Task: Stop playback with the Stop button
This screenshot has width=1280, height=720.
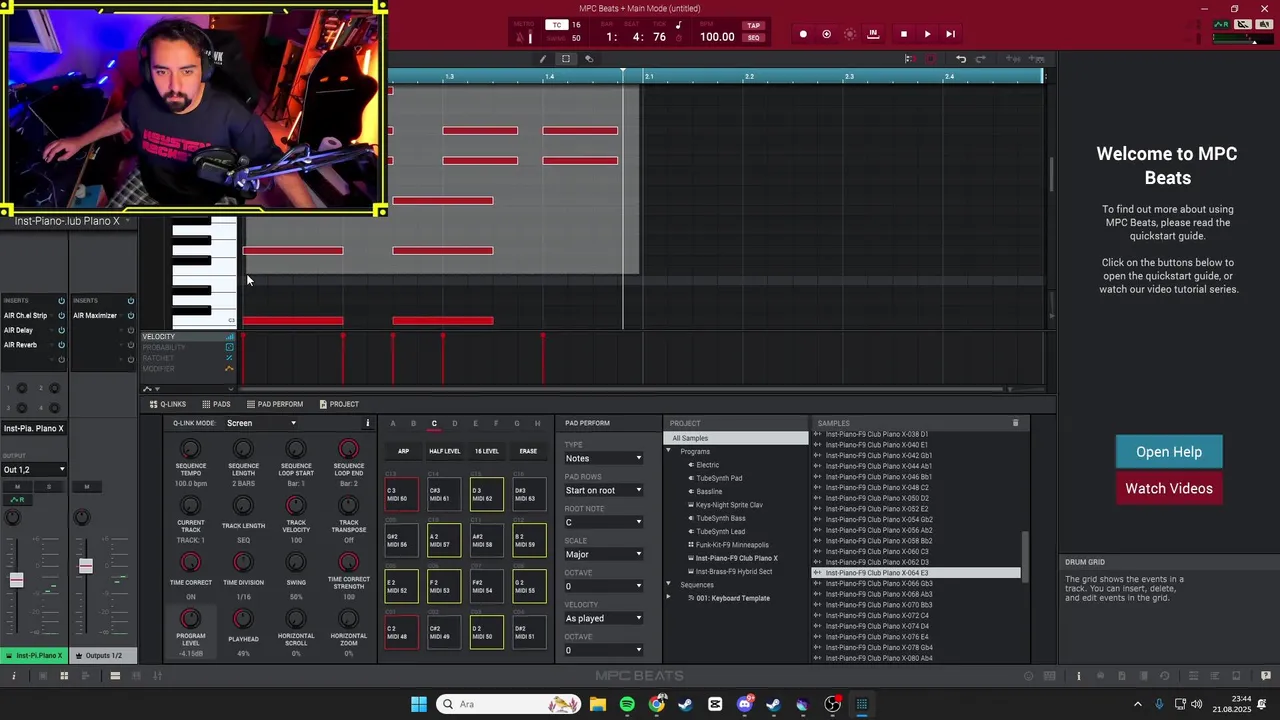Action: click(904, 34)
